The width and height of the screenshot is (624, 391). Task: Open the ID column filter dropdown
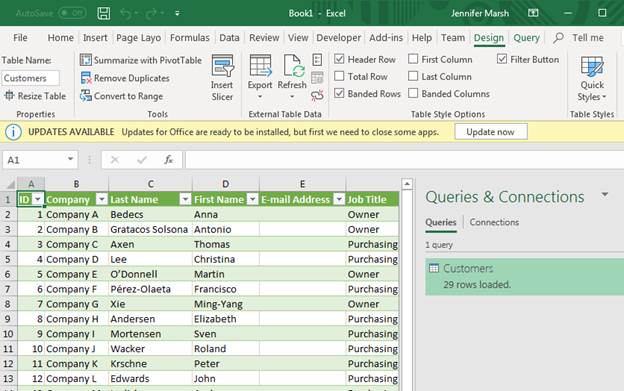click(x=38, y=199)
